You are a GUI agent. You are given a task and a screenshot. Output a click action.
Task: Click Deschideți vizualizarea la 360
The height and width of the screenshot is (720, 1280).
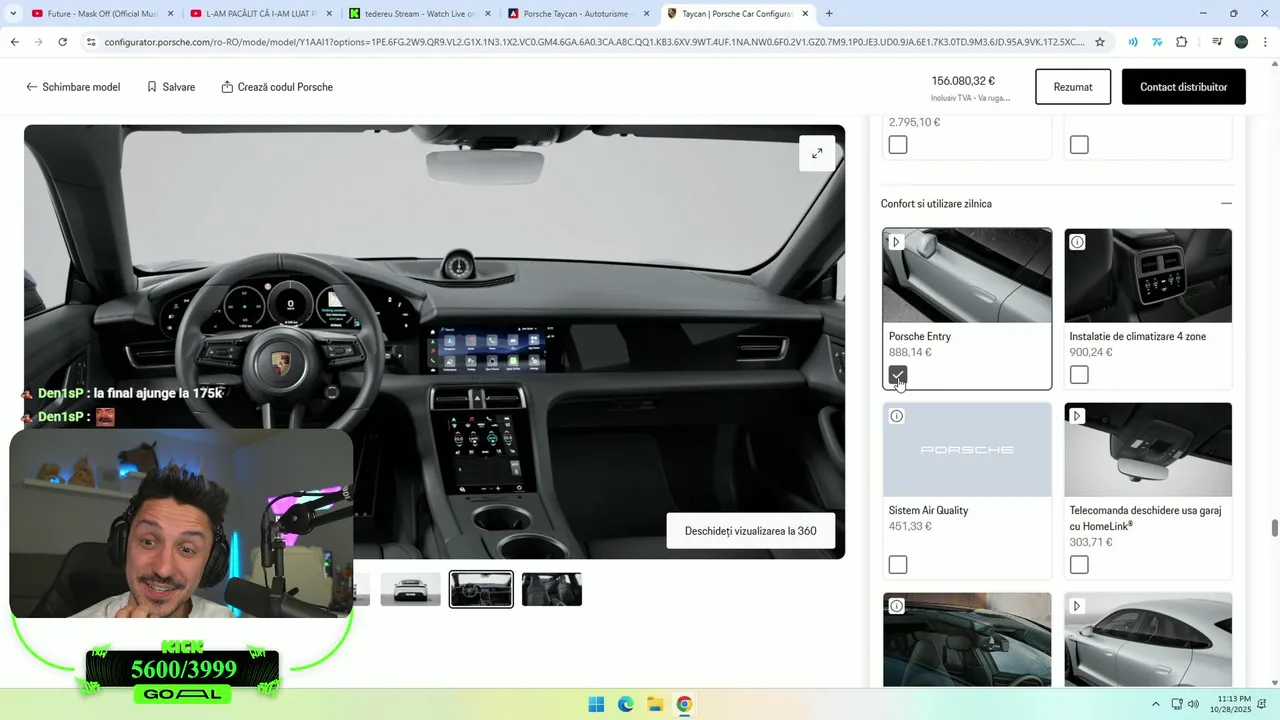[751, 531]
